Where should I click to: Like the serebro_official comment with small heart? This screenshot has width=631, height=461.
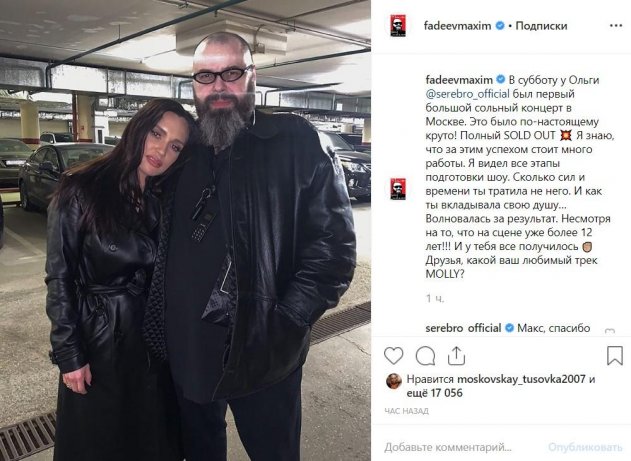click(x=610, y=331)
